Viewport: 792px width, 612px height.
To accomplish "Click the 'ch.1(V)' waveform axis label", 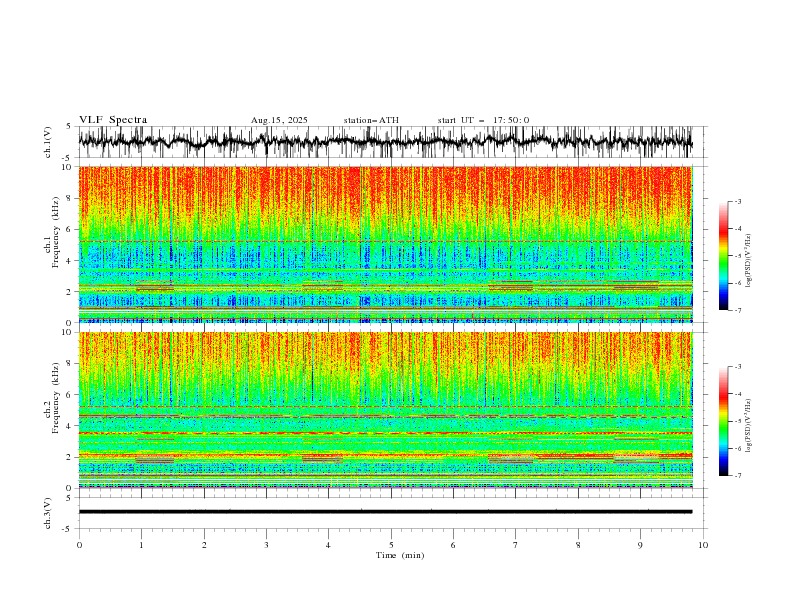I will pyautogui.click(x=48, y=142).
